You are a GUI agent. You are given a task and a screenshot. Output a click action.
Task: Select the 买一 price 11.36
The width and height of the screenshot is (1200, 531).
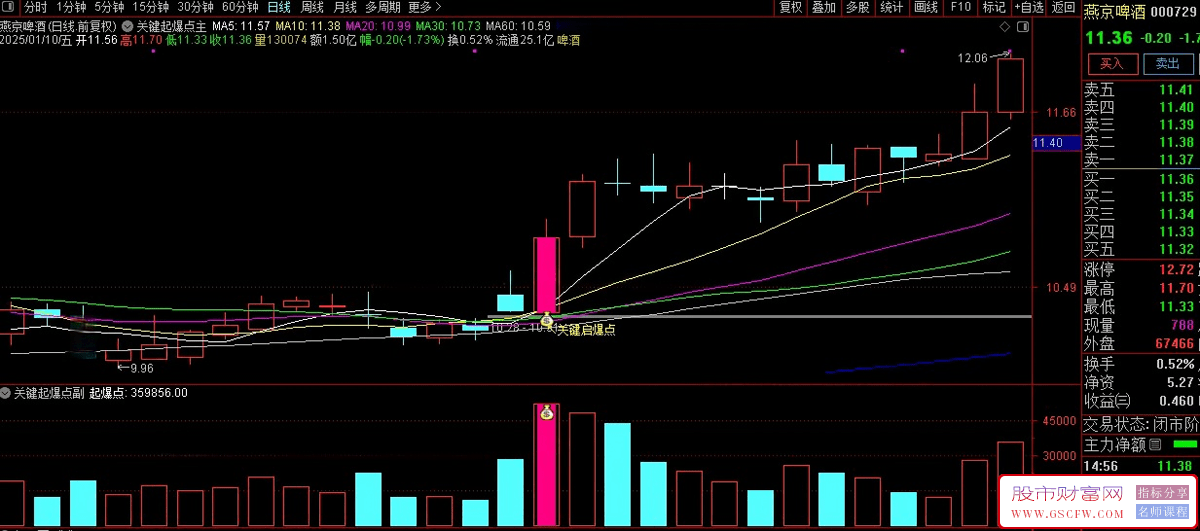[1176, 180]
